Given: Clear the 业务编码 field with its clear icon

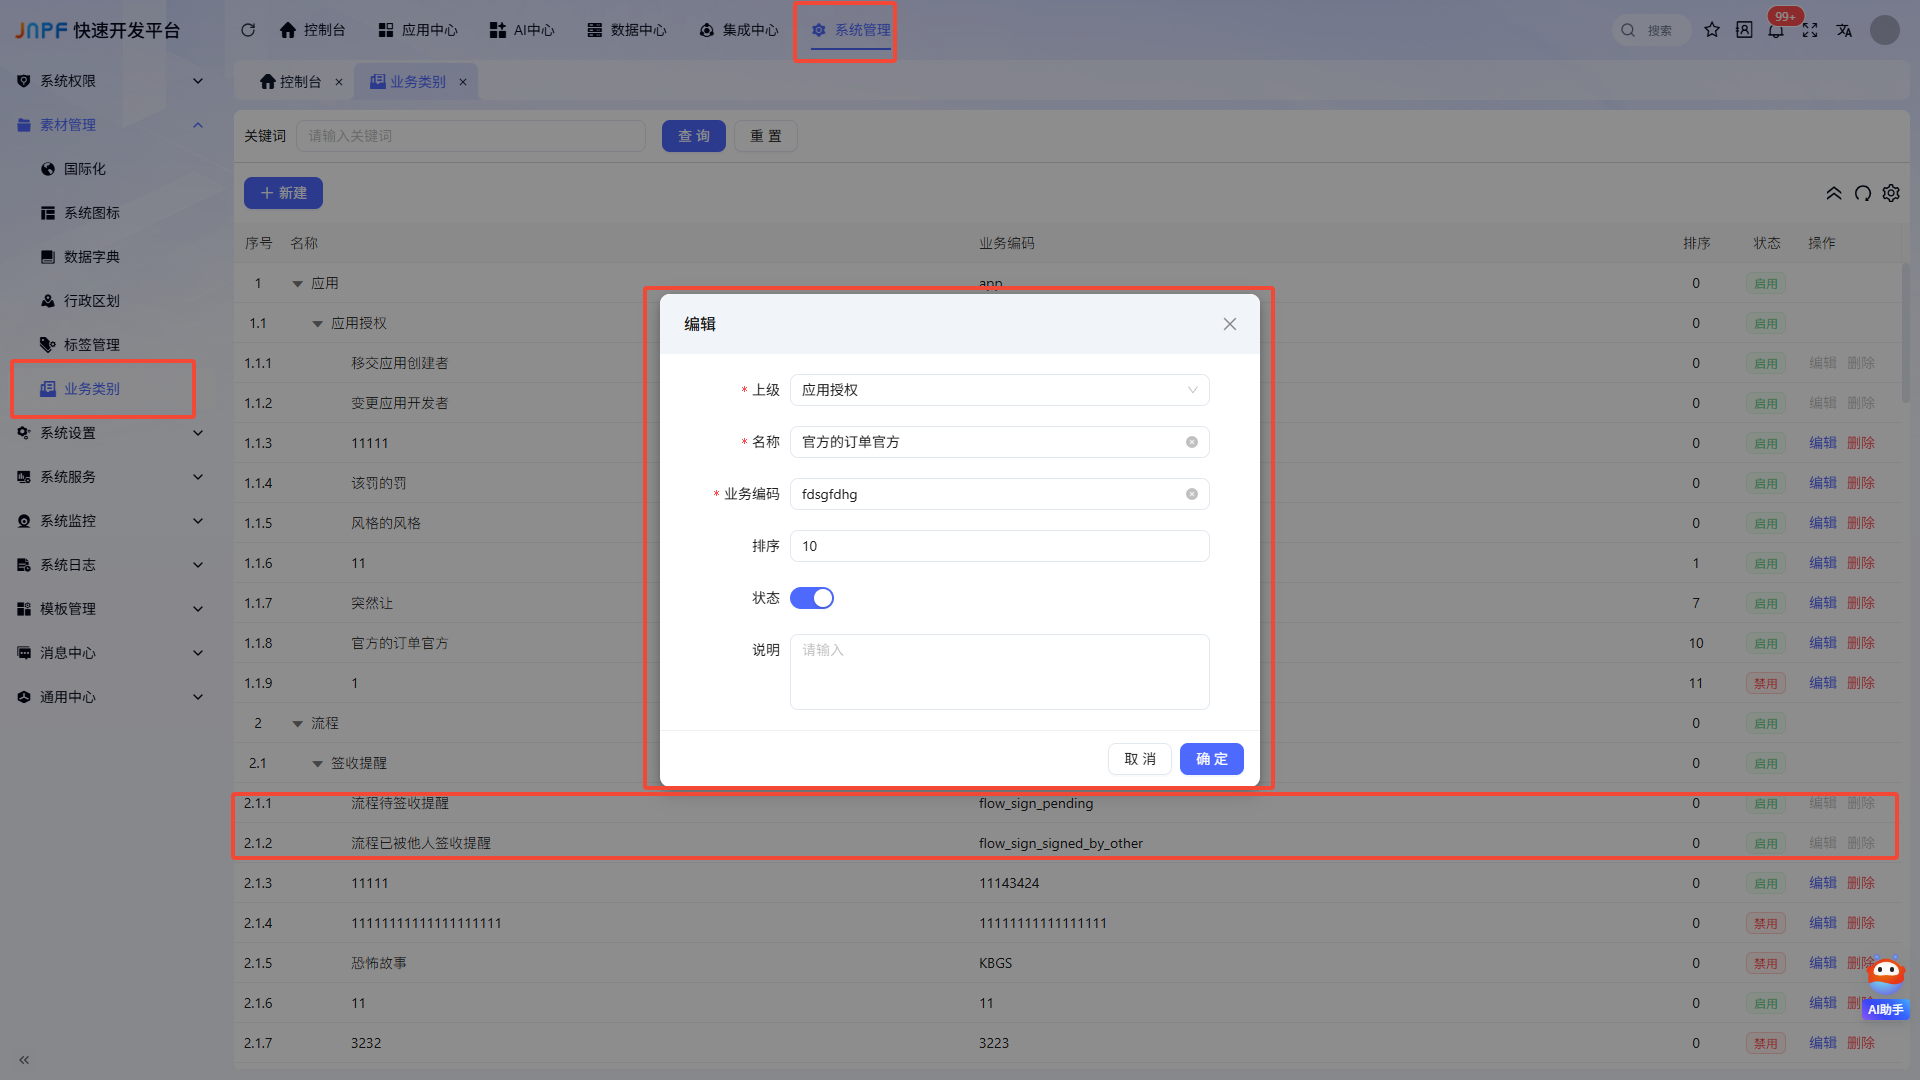Looking at the screenshot, I should tap(1192, 494).
